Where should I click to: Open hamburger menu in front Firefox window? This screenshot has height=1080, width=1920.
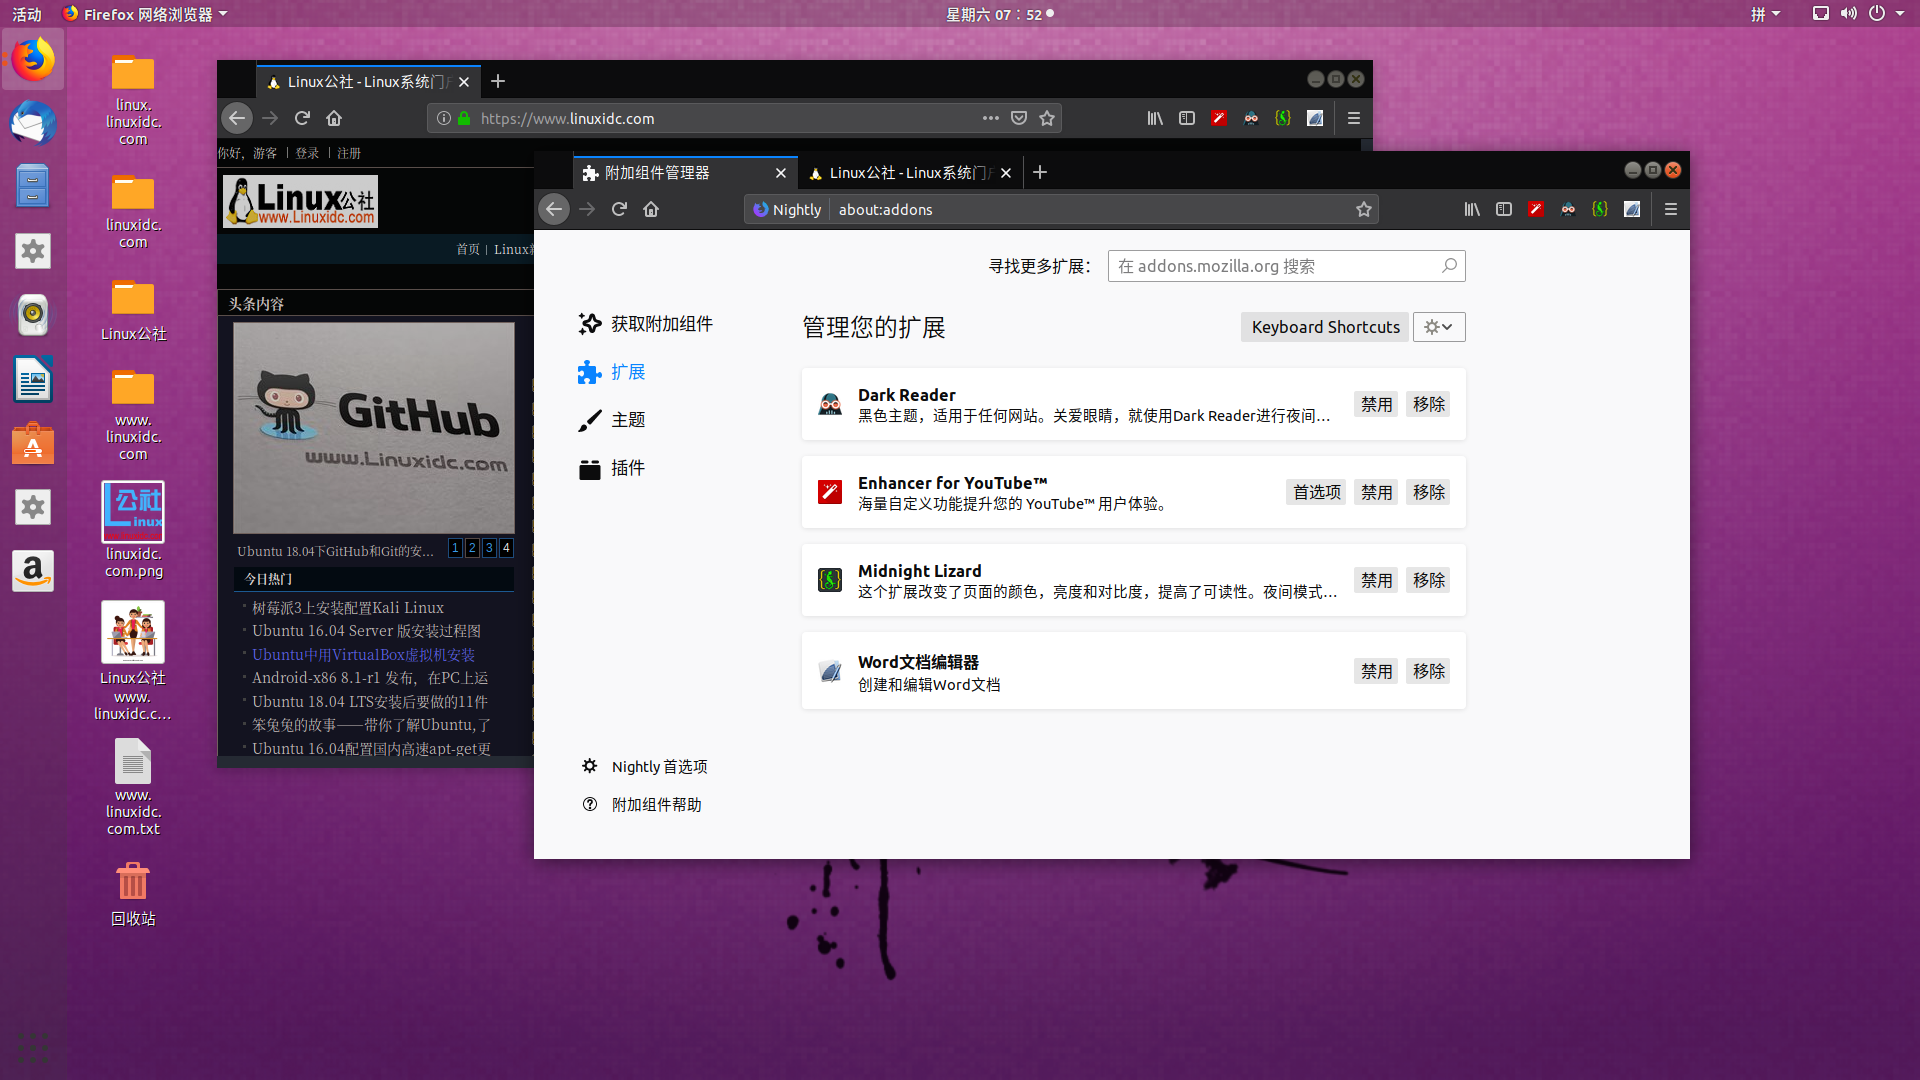point(1670,209)
